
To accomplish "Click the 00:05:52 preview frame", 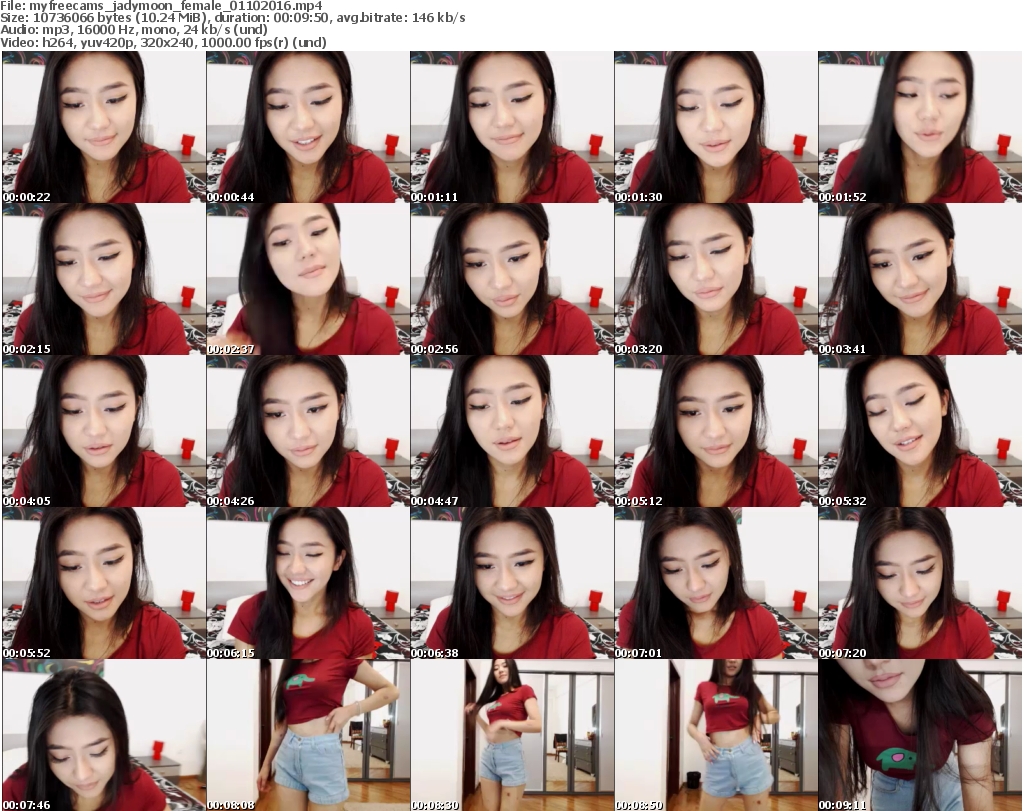I will click(104, 583).
